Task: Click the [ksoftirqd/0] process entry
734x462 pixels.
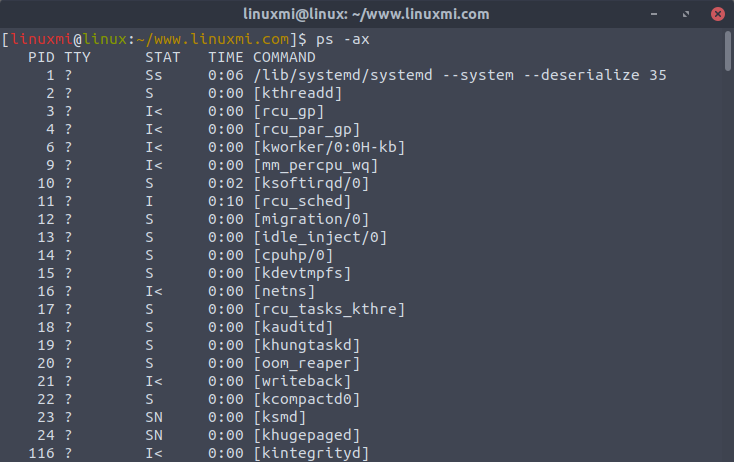Action: 312,183
